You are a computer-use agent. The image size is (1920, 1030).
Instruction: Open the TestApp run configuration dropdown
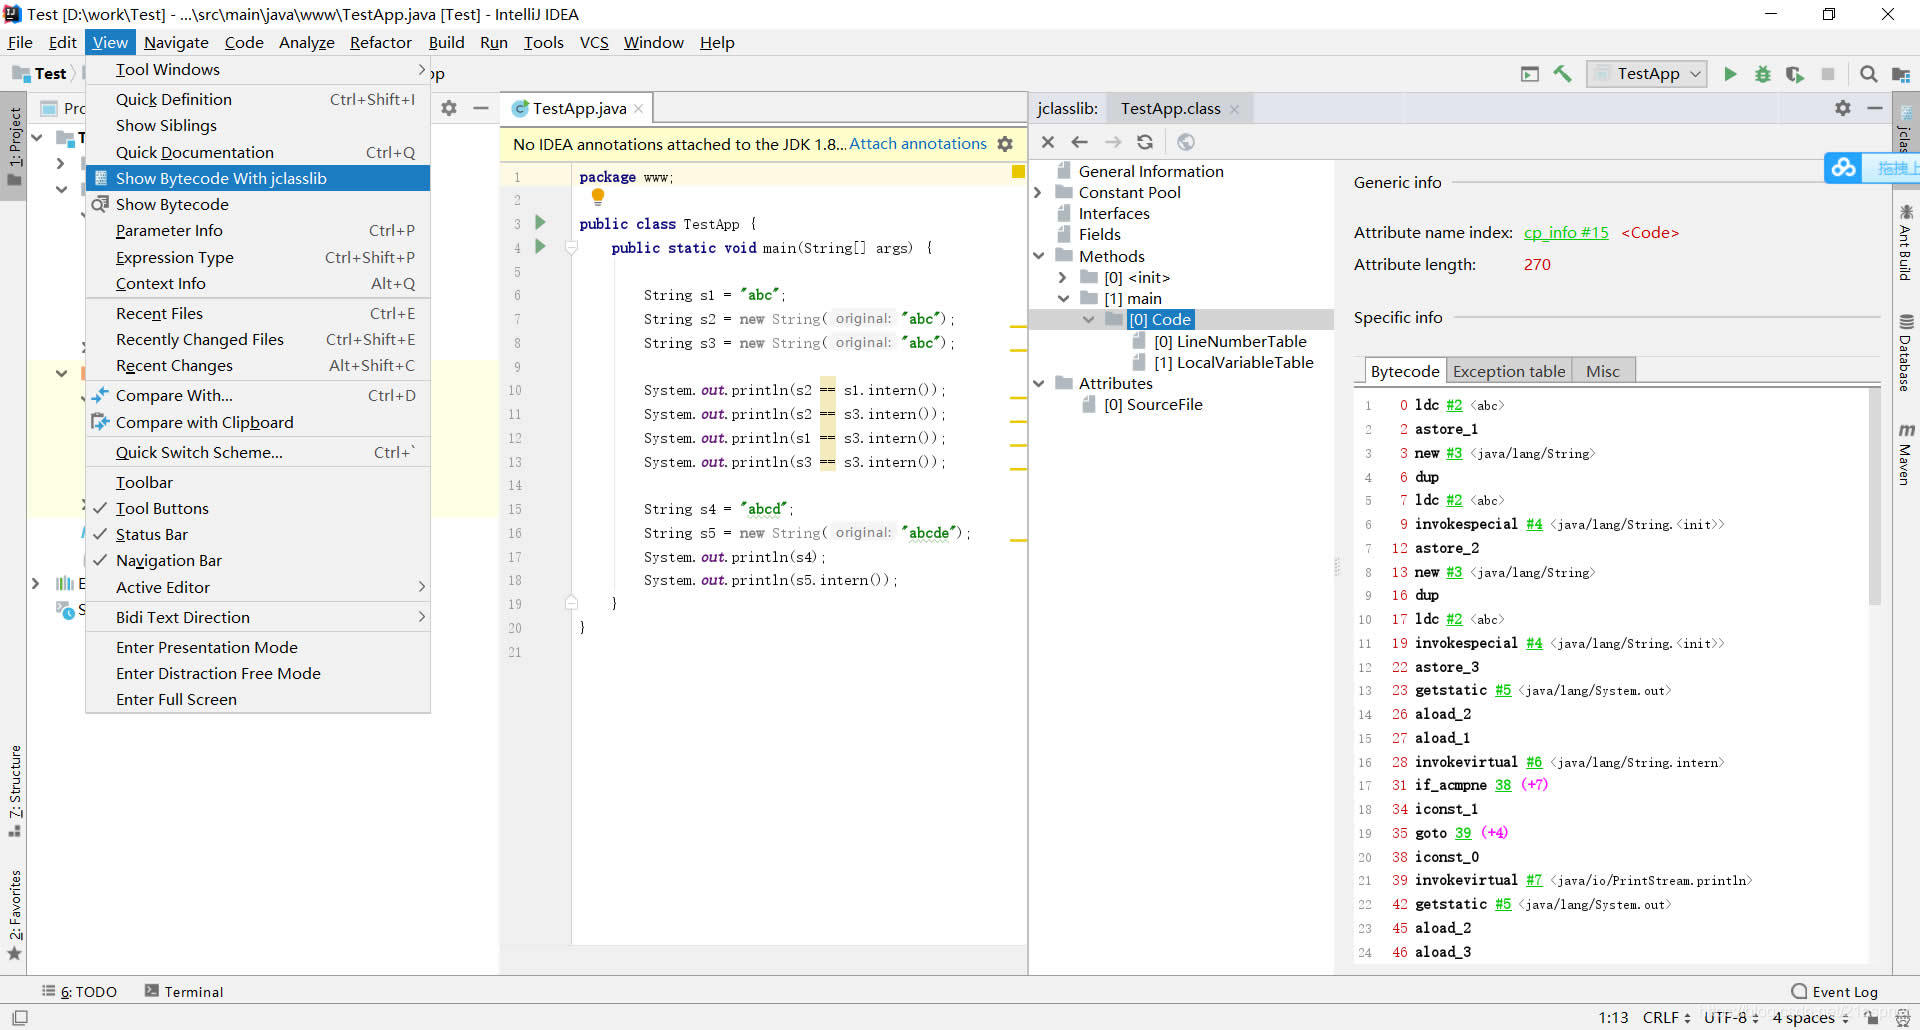(x=1647, y=74)
